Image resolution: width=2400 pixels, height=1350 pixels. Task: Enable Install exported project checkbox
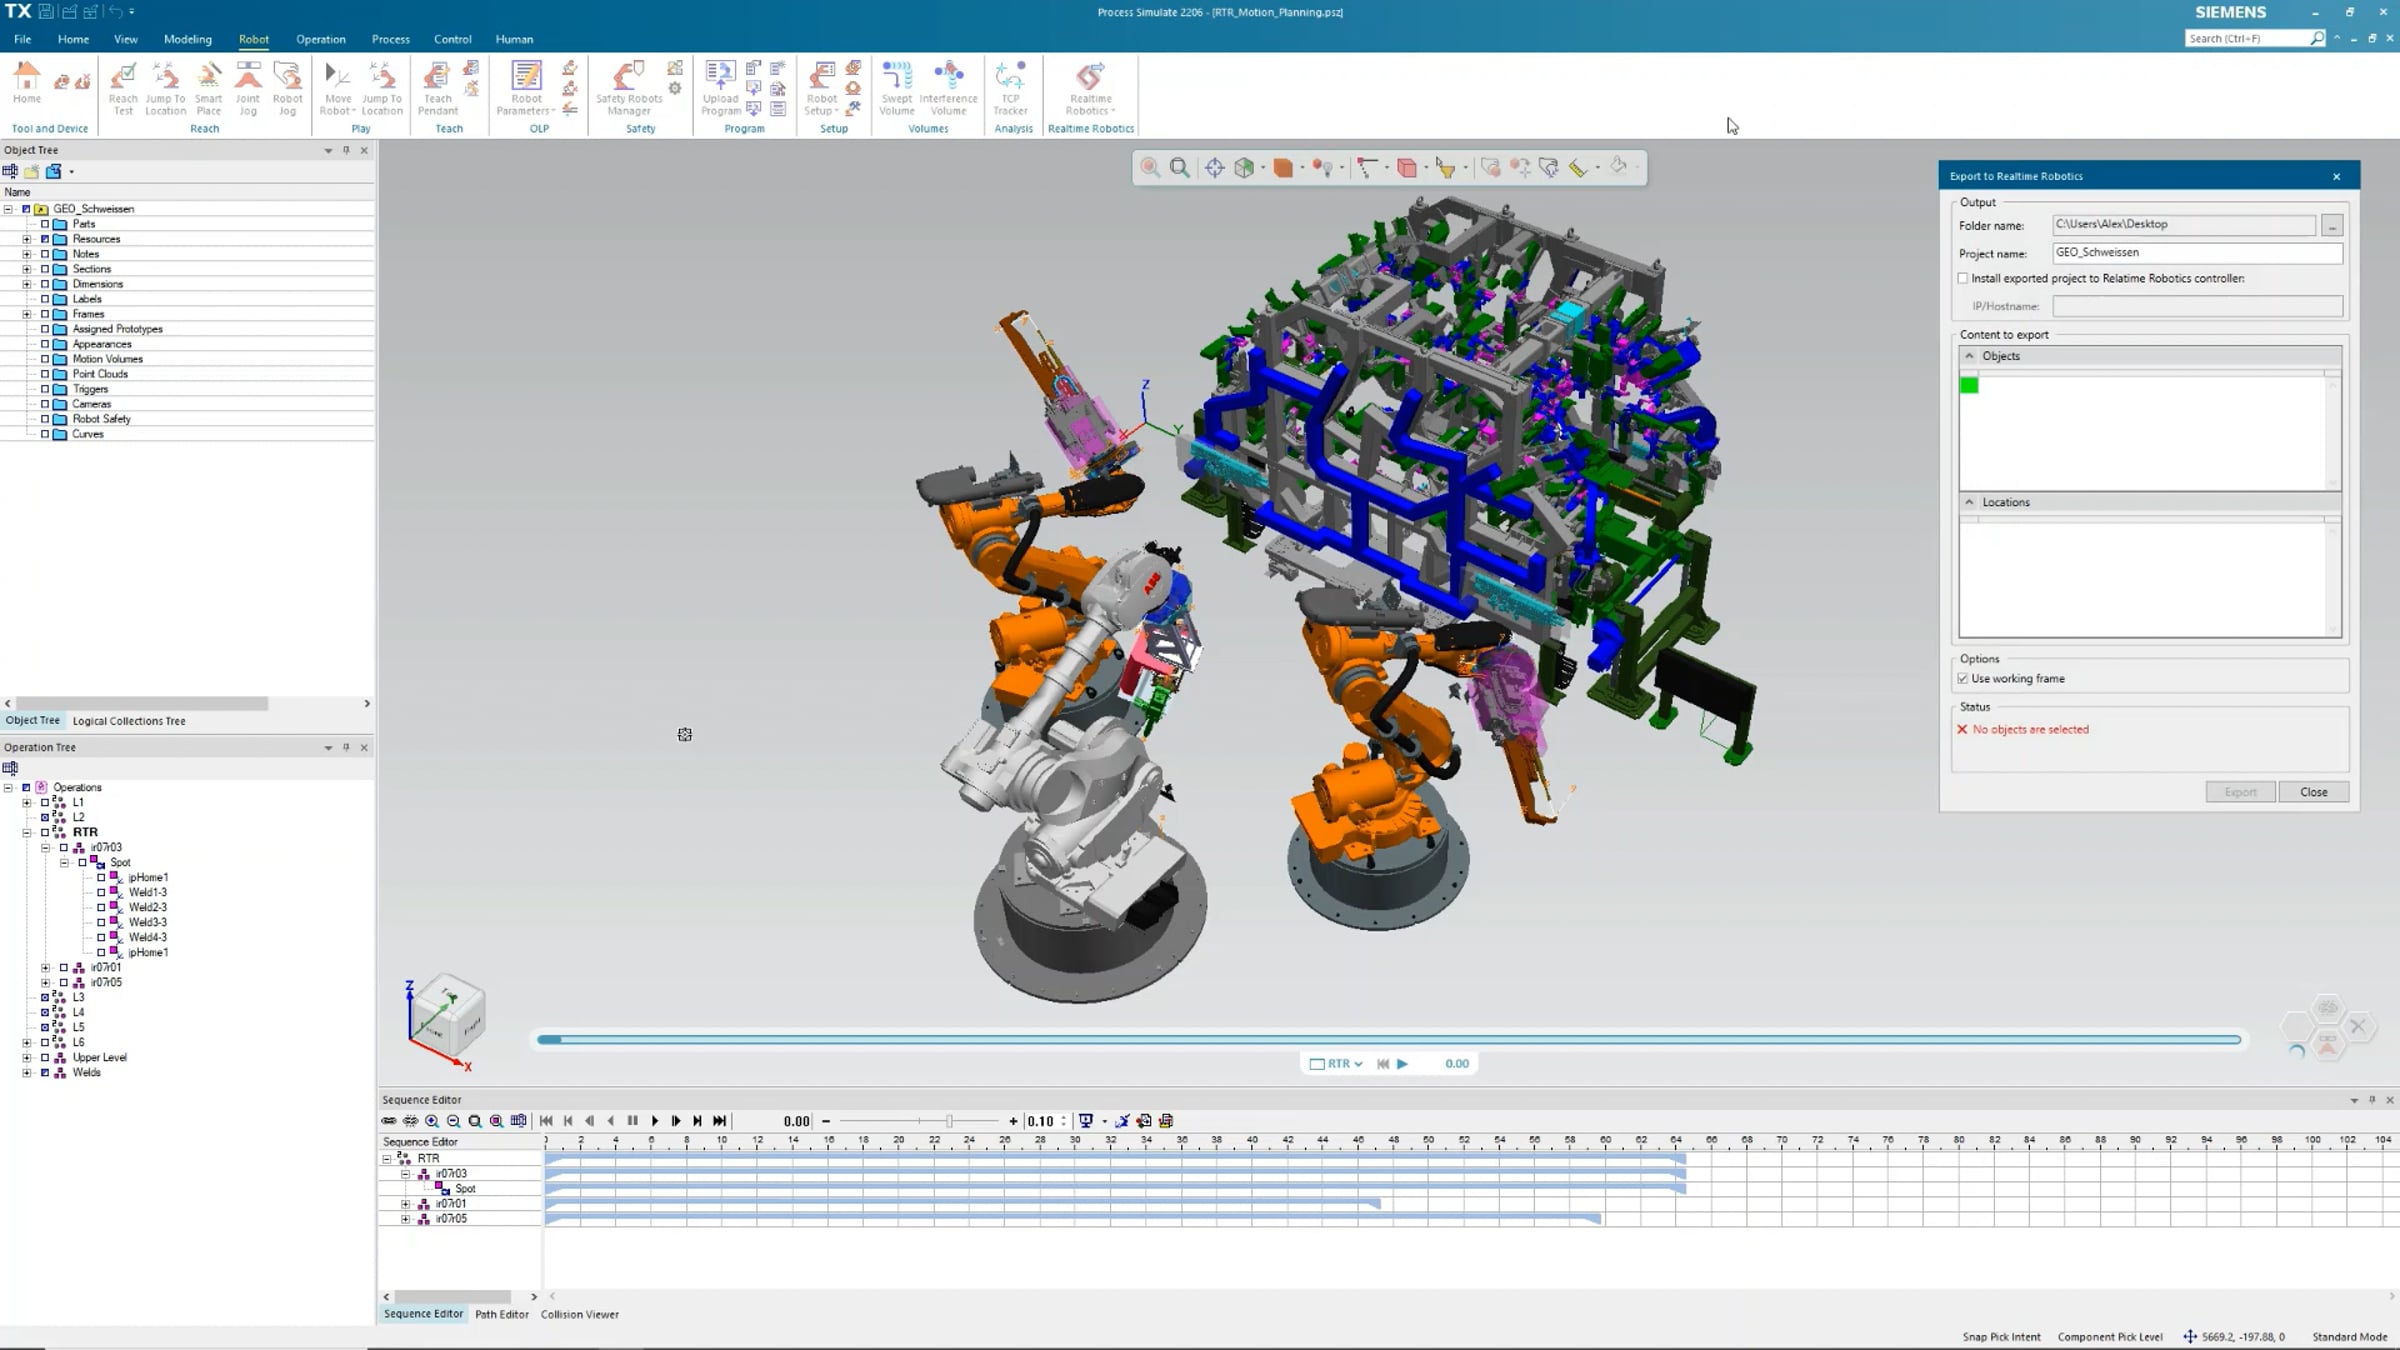point(1963,279)
